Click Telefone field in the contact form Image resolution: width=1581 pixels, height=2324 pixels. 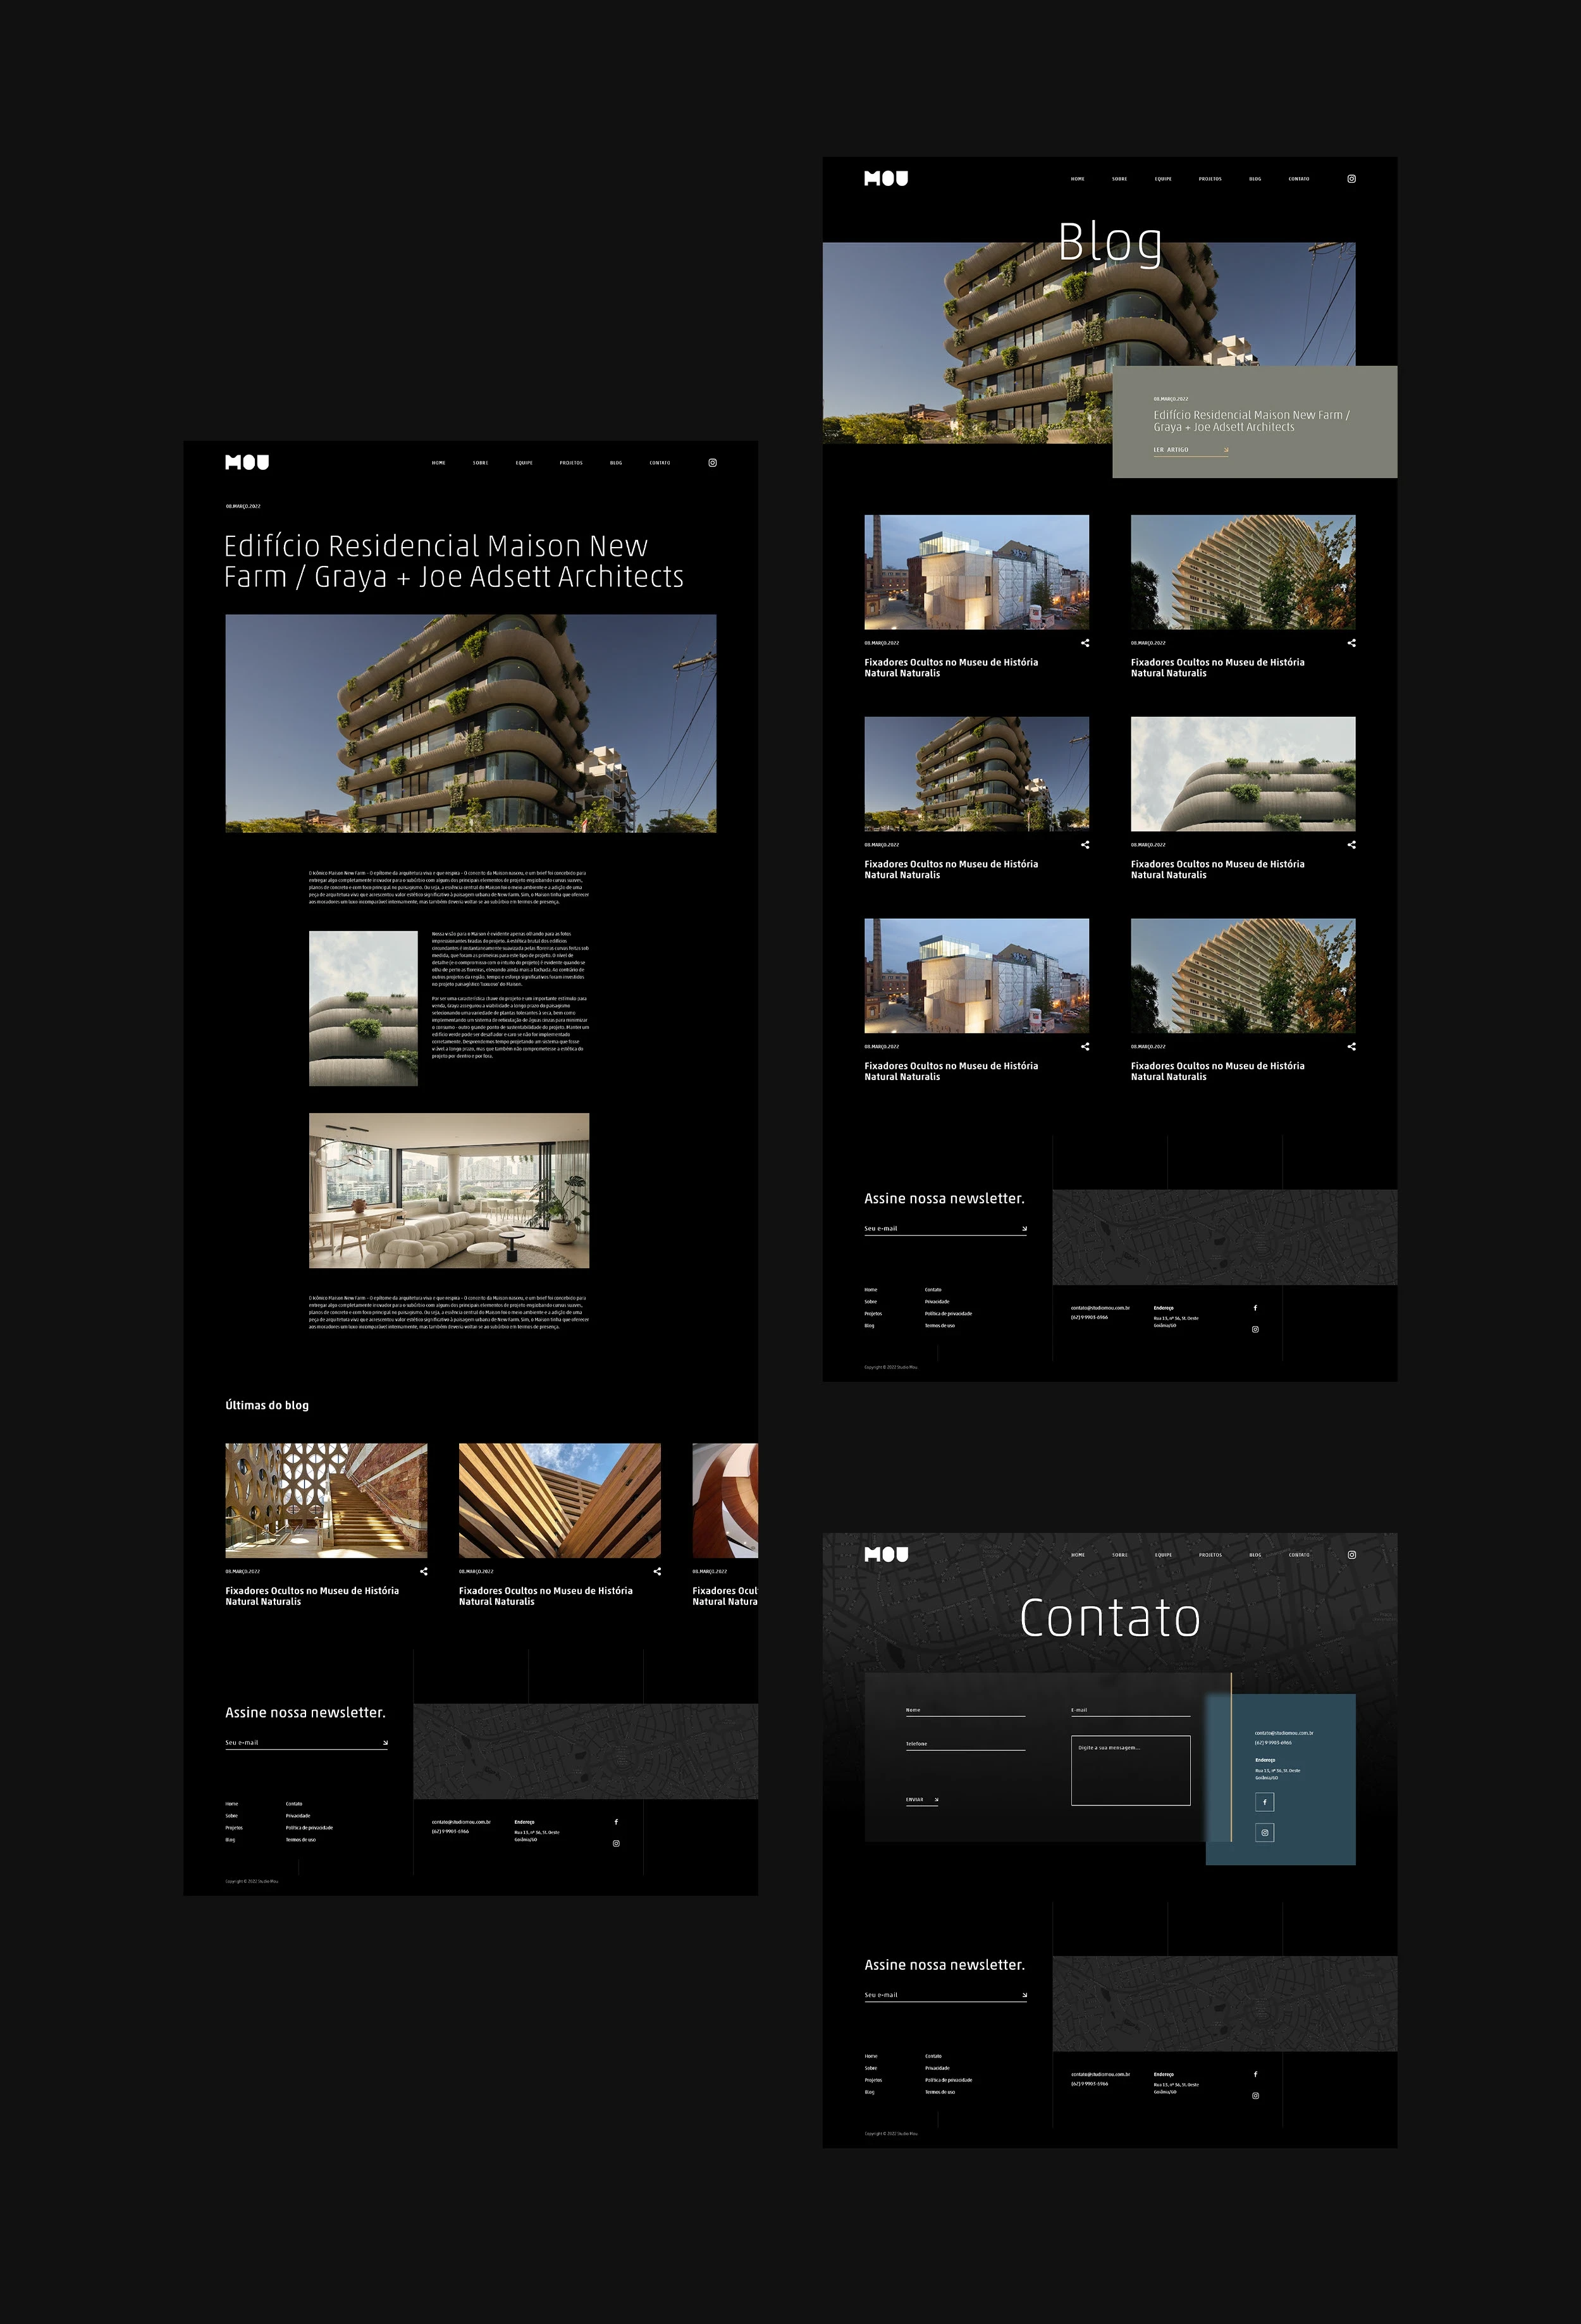click(x=965, y=1745)
